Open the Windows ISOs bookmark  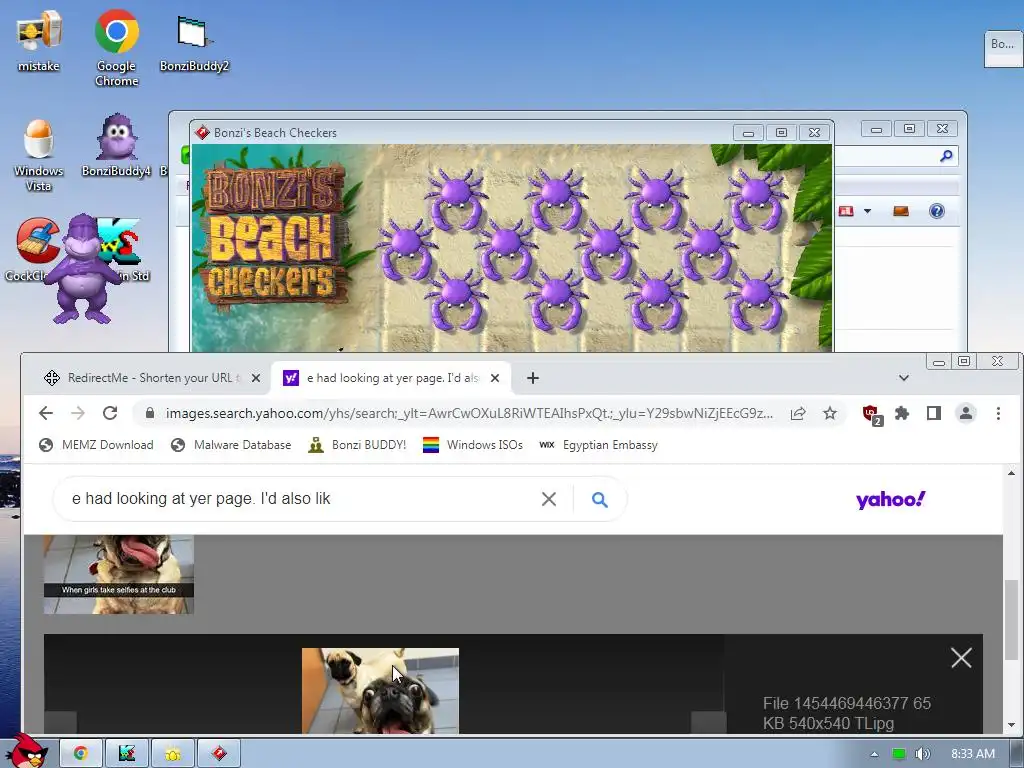click(x=473, y=445)
